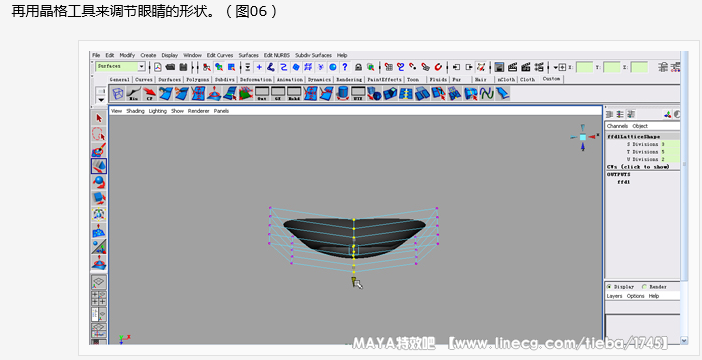This screenshot has width=702, height=360.
Task: Enable Snap to curves icon
Action: [401, 67]
